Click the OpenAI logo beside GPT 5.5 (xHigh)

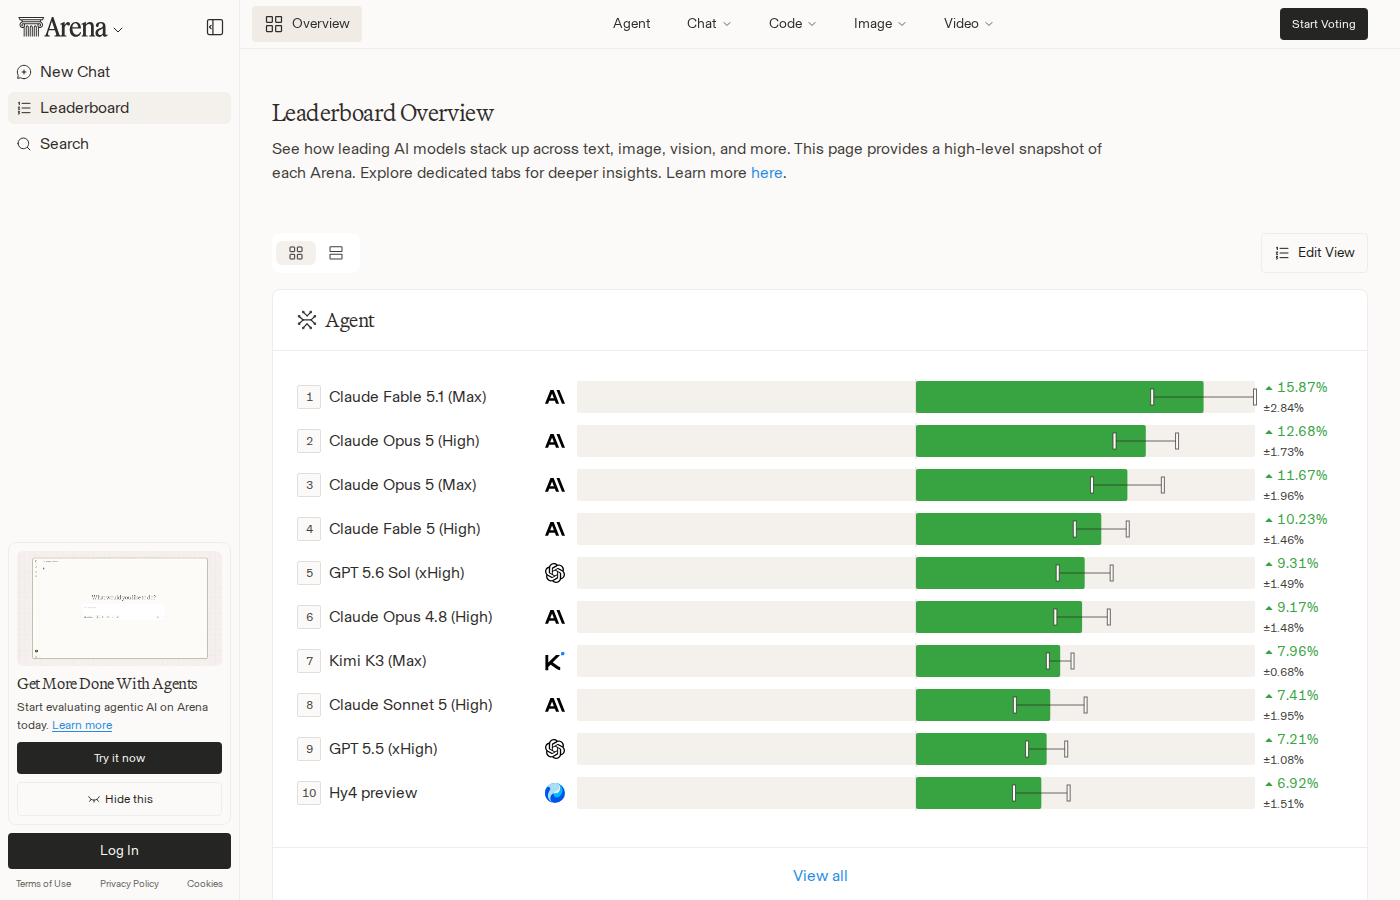click(555, 749)
